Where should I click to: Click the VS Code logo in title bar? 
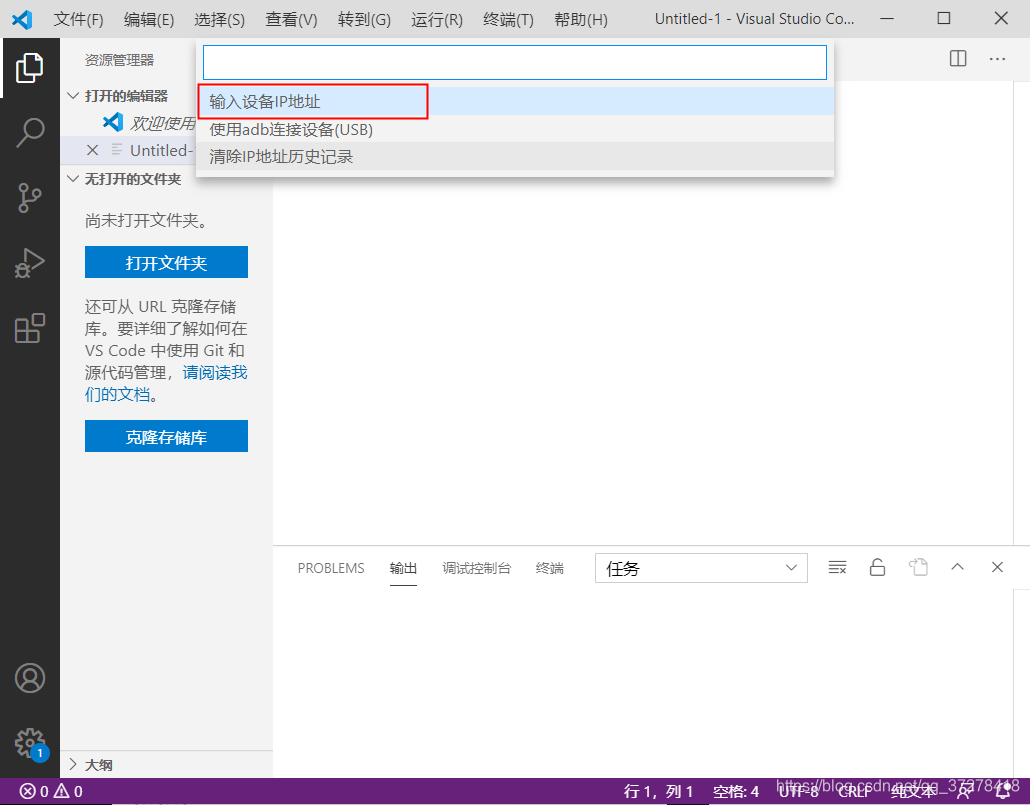pyautogui.click(x=22, y=19)
